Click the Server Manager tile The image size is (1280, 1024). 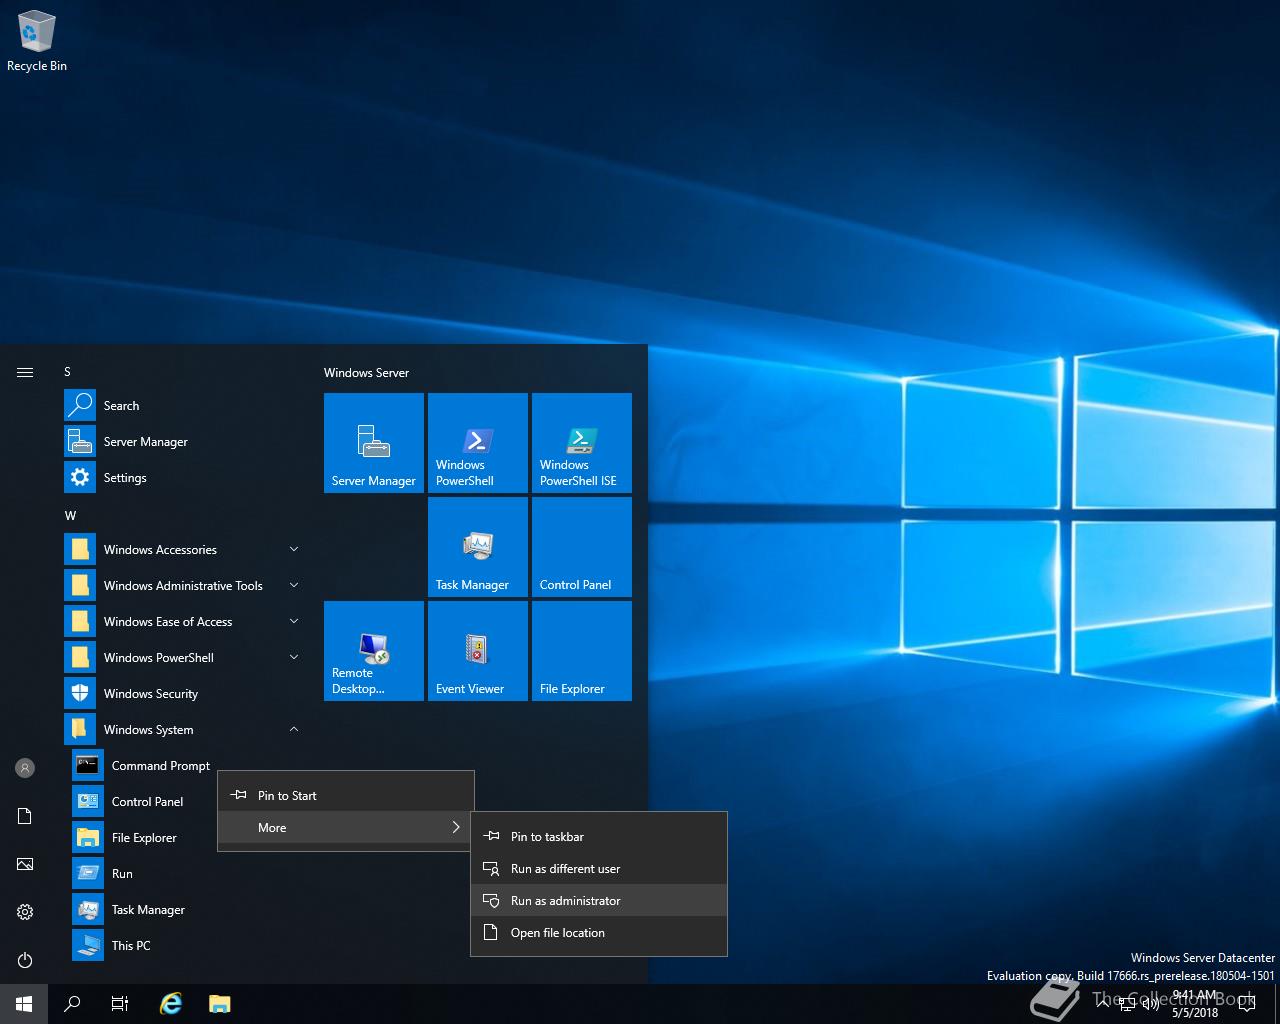tap(374, 443)
